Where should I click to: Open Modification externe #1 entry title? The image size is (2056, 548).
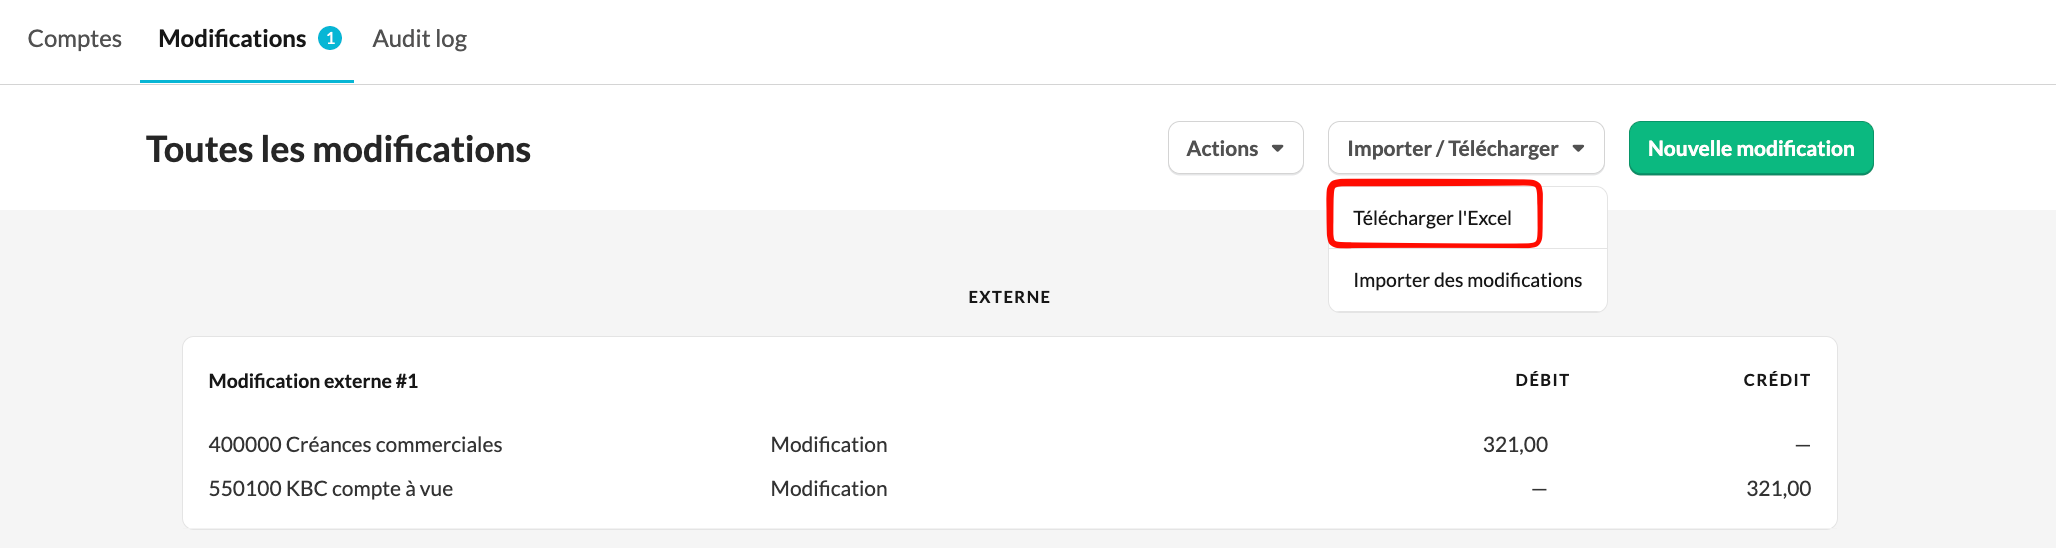[x=313, y=381]
